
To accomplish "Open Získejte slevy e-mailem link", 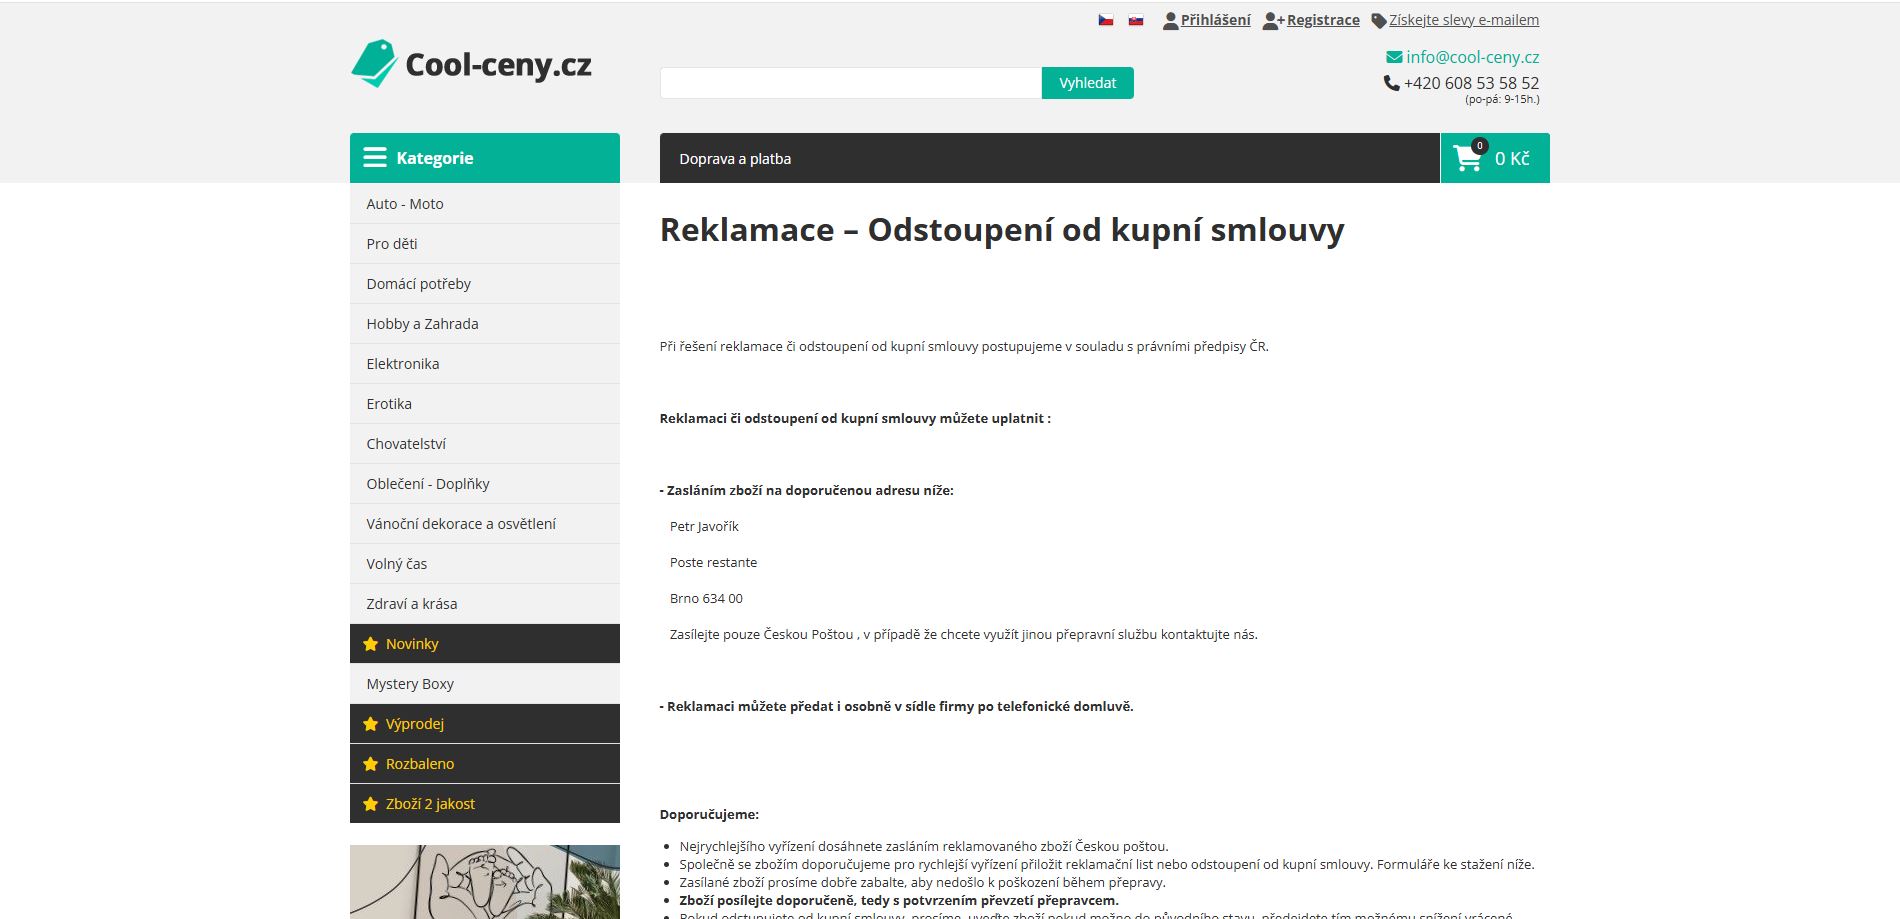I will [1464, 20].
